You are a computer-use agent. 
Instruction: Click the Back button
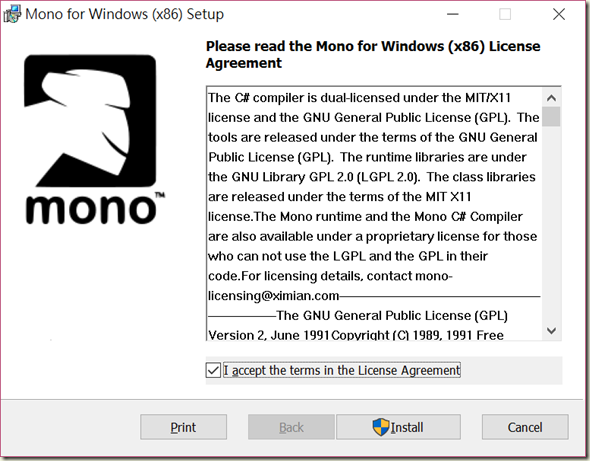(x=291, y=427)
